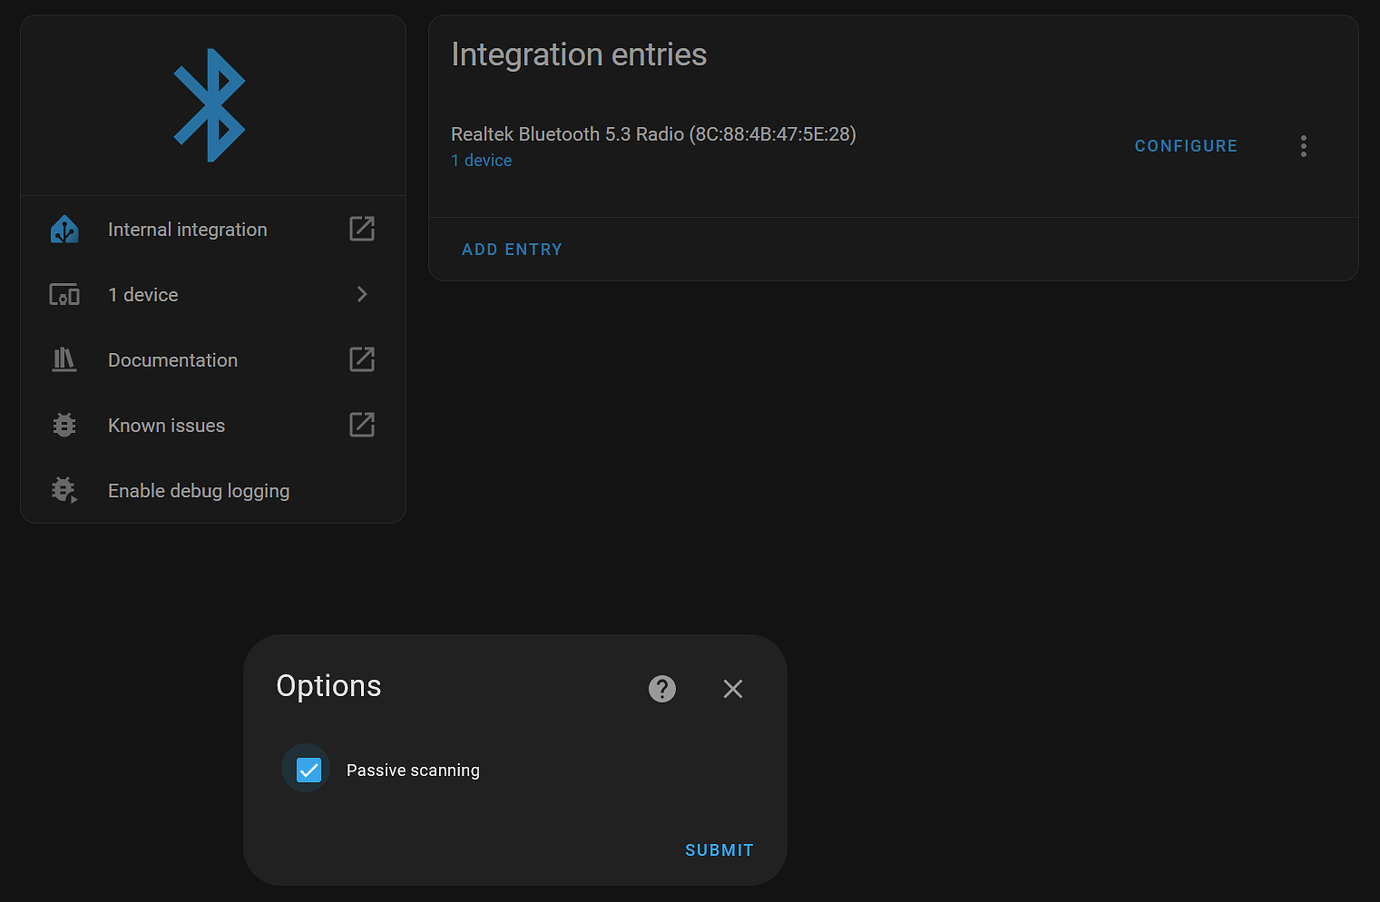1380x902 pixels.
Task: Toggle the Passive scanning checkbox
Action: 306,768
